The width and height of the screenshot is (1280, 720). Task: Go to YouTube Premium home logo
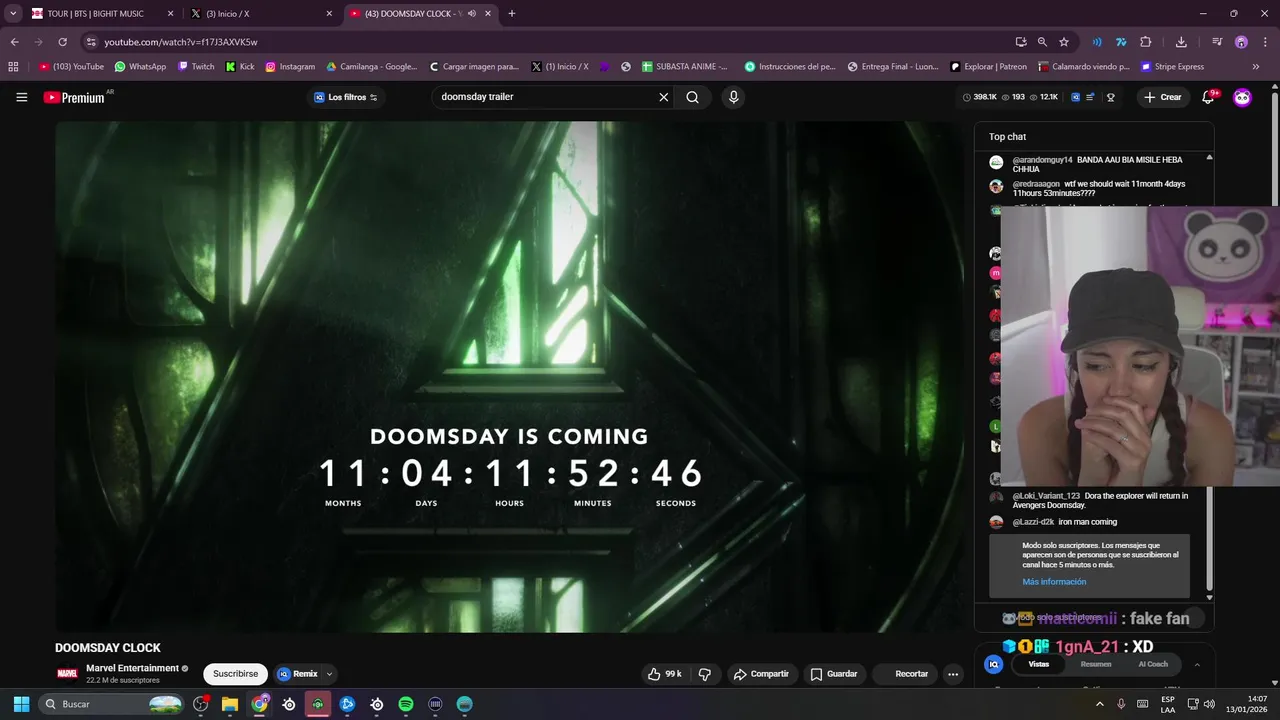tap(74, 97)
